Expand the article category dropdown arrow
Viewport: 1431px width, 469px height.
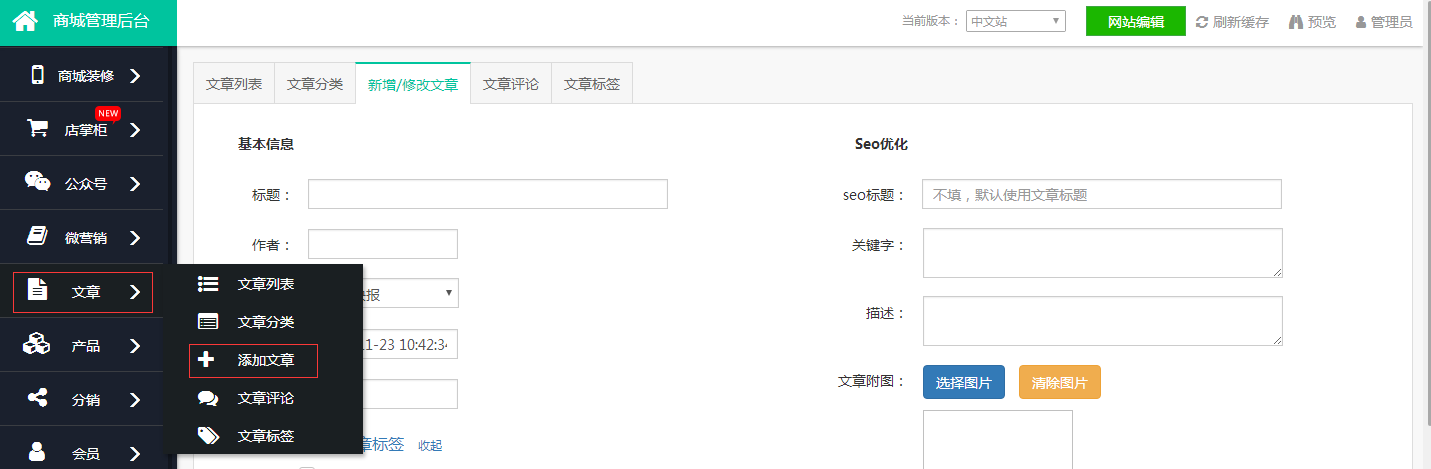tap(449, 293)
